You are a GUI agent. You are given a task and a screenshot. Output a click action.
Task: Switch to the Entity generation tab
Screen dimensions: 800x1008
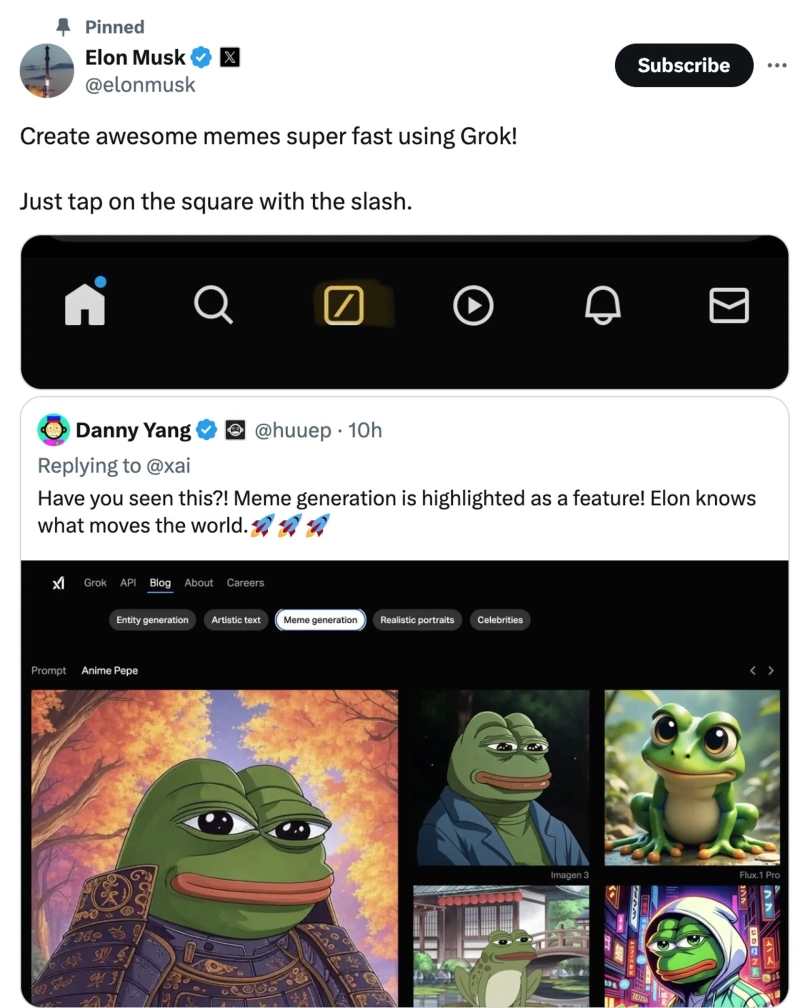click(x=152, y=620)
